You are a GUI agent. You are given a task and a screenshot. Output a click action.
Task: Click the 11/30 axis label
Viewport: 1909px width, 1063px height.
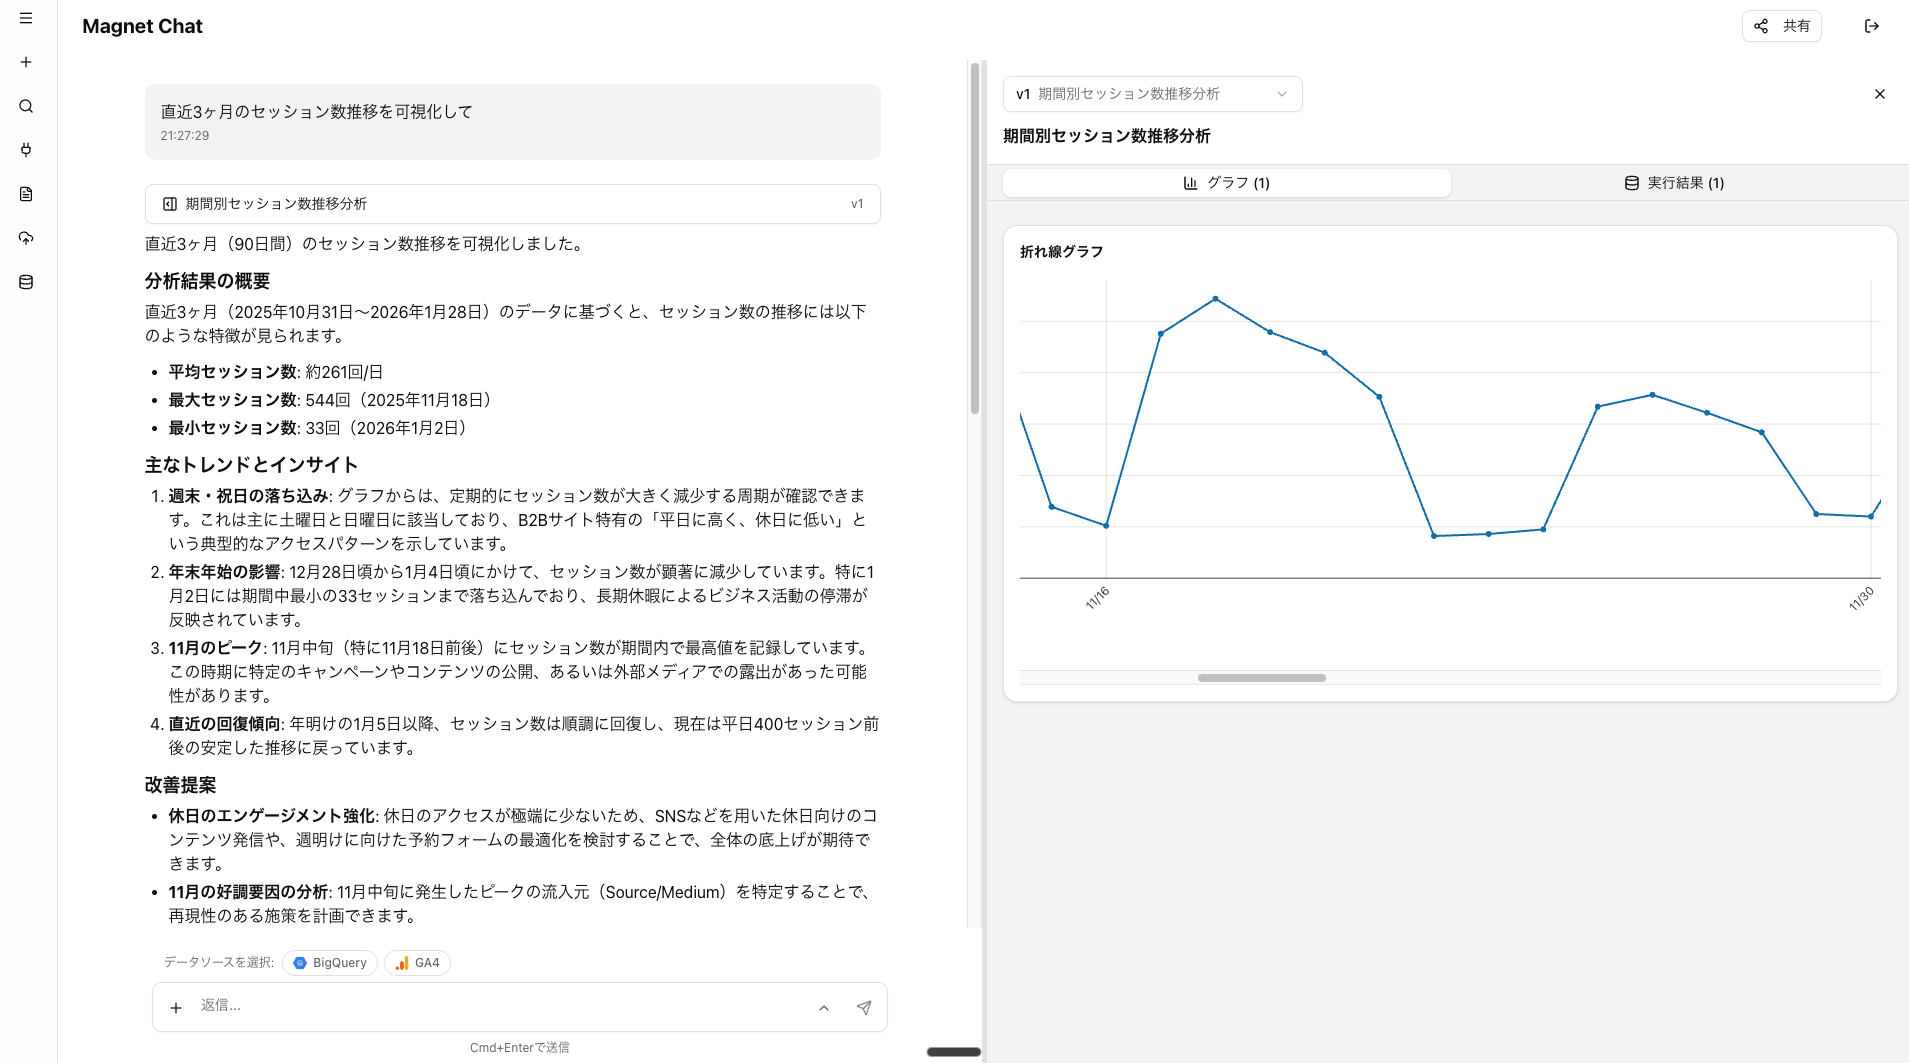click(1861, 598)
